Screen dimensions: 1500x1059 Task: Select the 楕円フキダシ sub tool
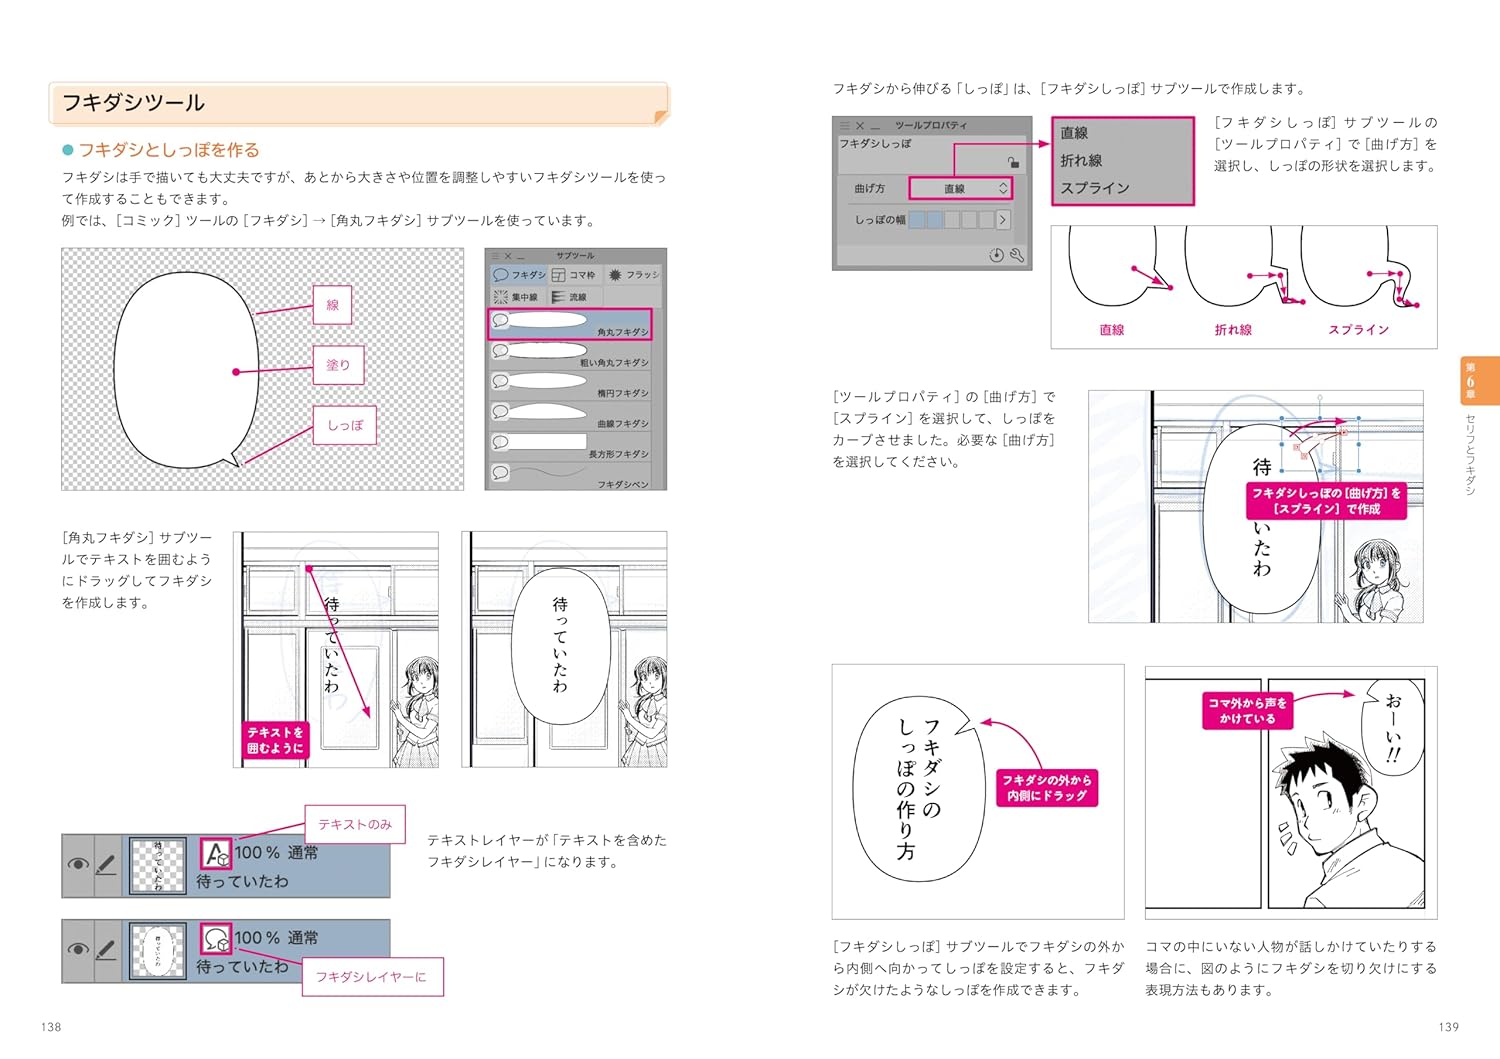coord(570,383)
